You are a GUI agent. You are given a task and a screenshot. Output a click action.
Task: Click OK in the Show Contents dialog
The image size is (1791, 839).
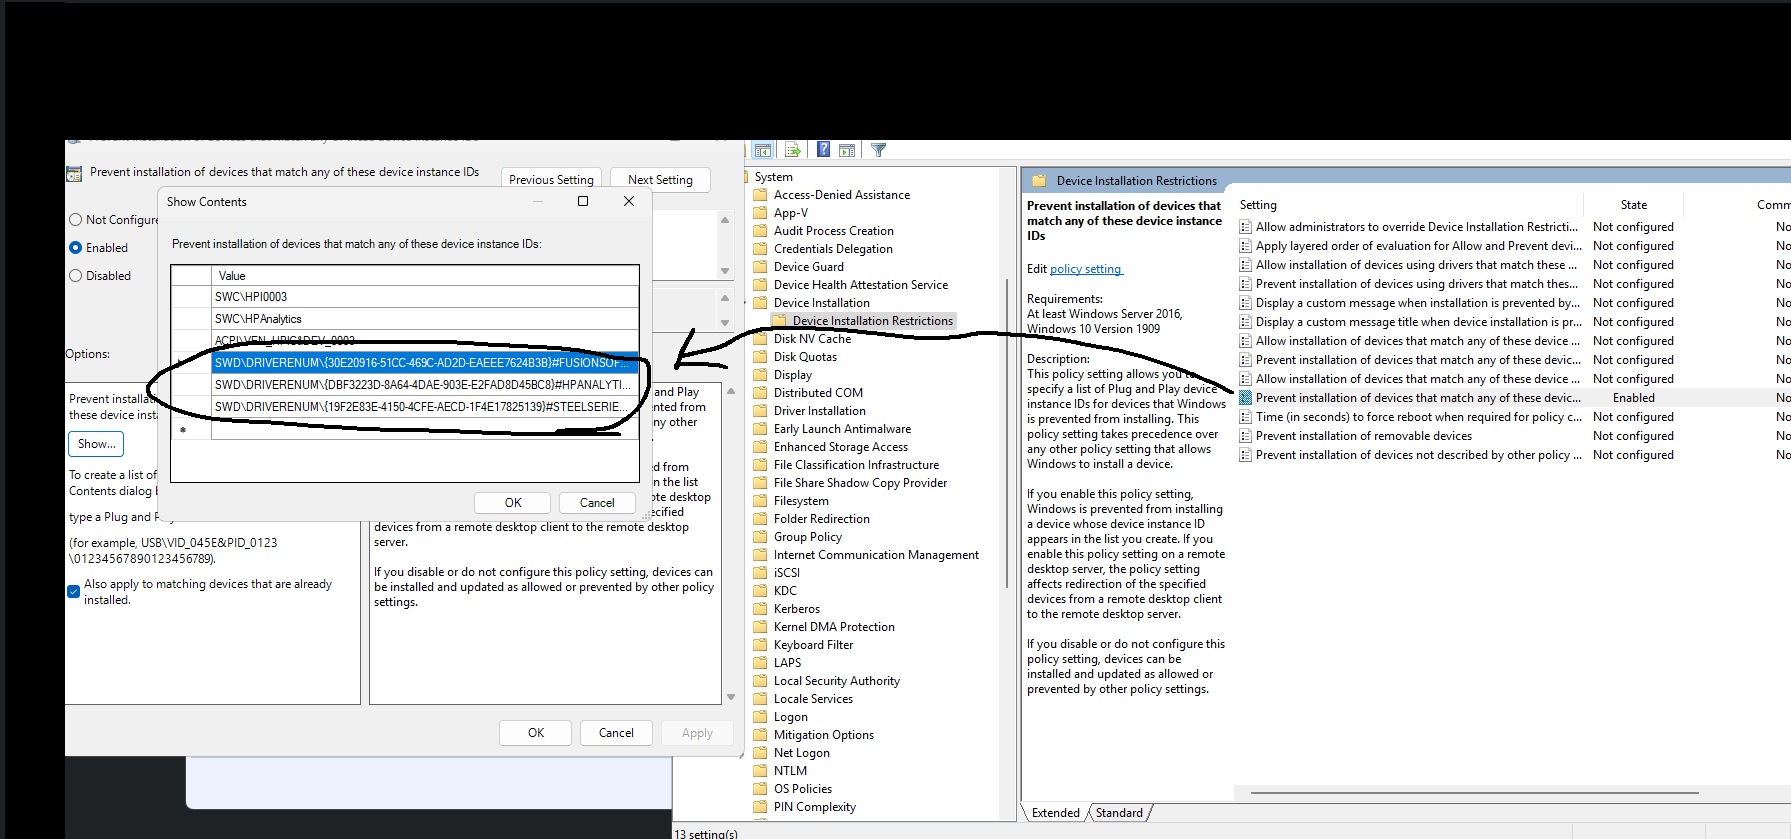[513, 503]
